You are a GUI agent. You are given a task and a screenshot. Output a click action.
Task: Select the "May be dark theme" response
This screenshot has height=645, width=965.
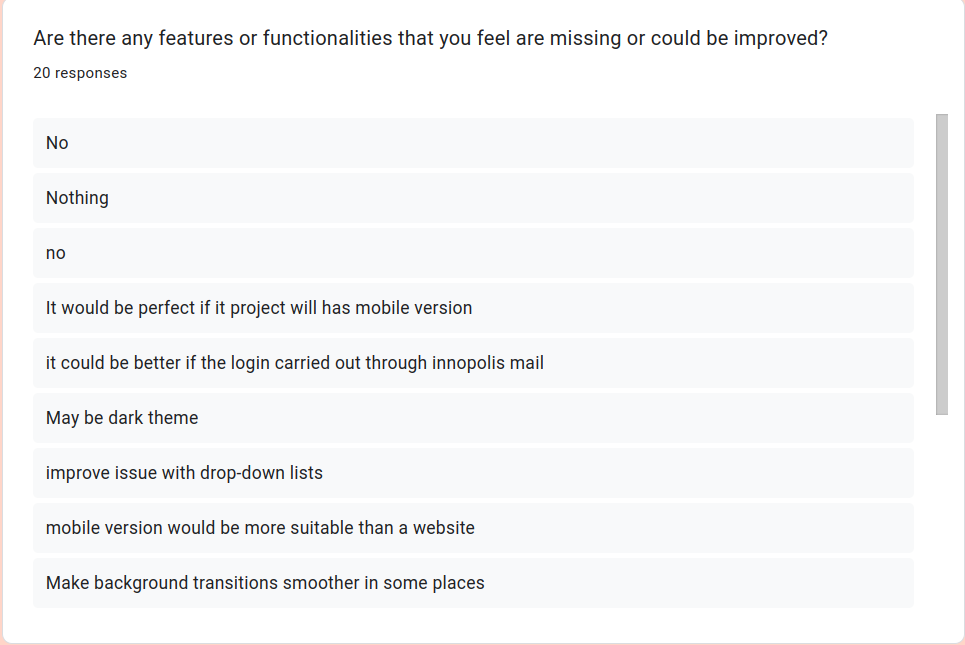coord(473,418)
